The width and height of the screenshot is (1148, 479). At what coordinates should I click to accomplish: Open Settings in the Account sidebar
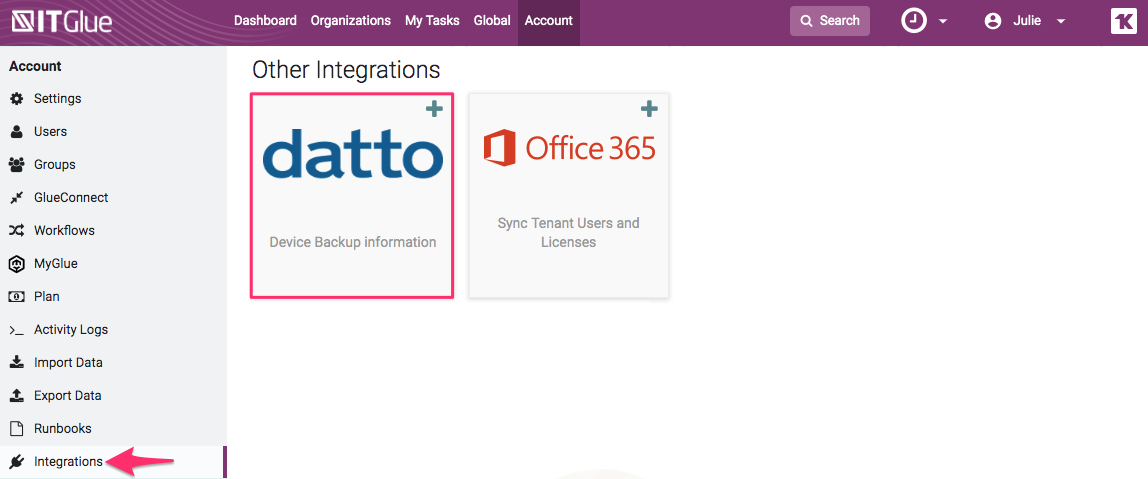tap(58, 98)
